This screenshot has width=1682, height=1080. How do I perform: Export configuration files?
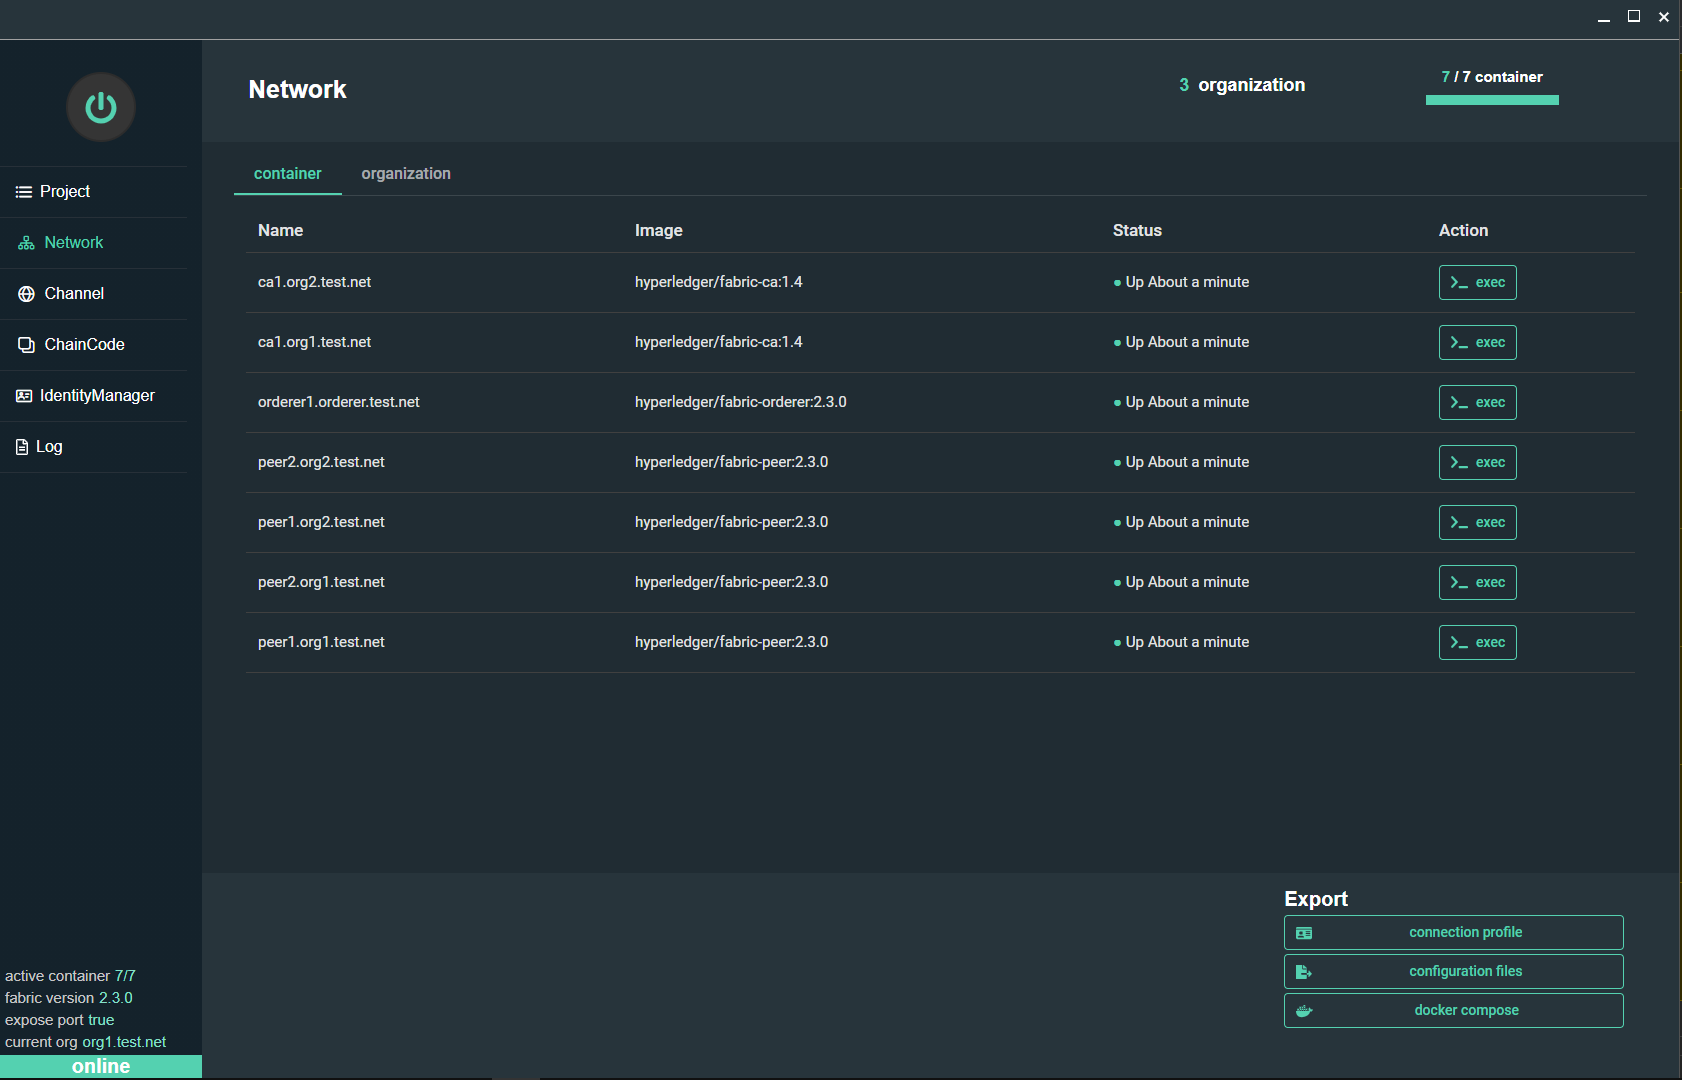click(1453, 971)
